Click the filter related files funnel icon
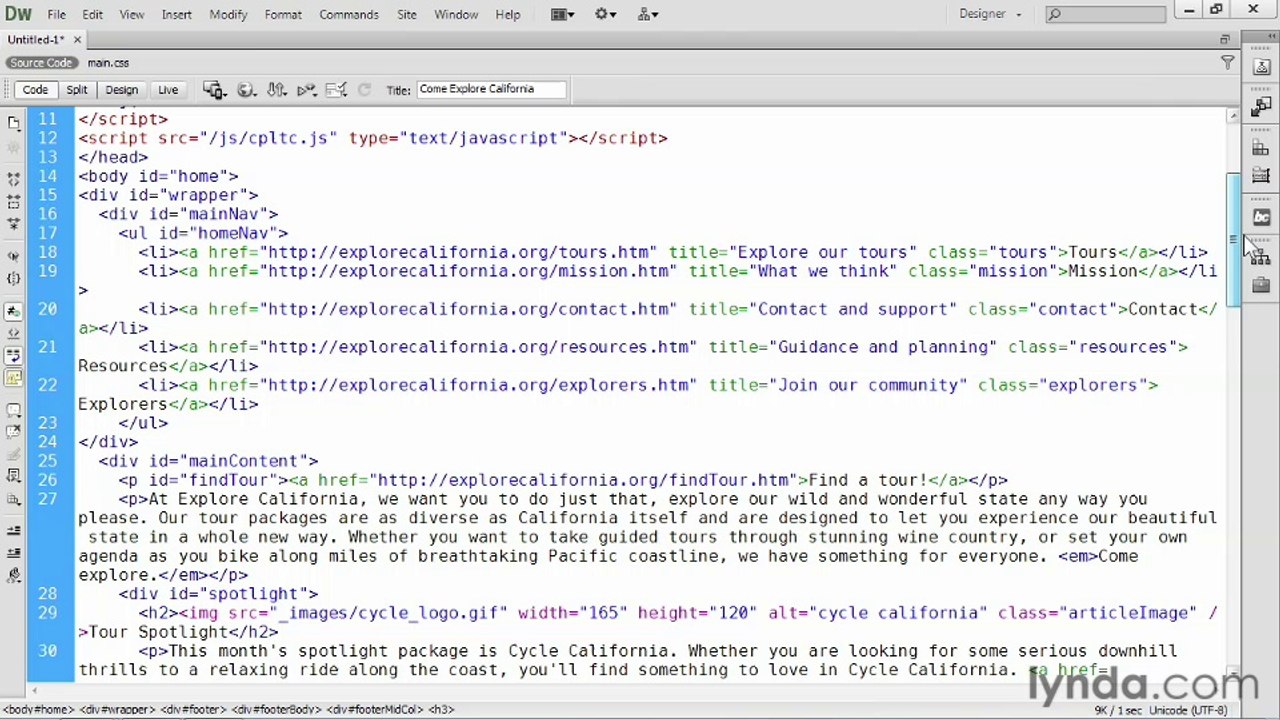 pyautogui.click(x=1227, y=63)
